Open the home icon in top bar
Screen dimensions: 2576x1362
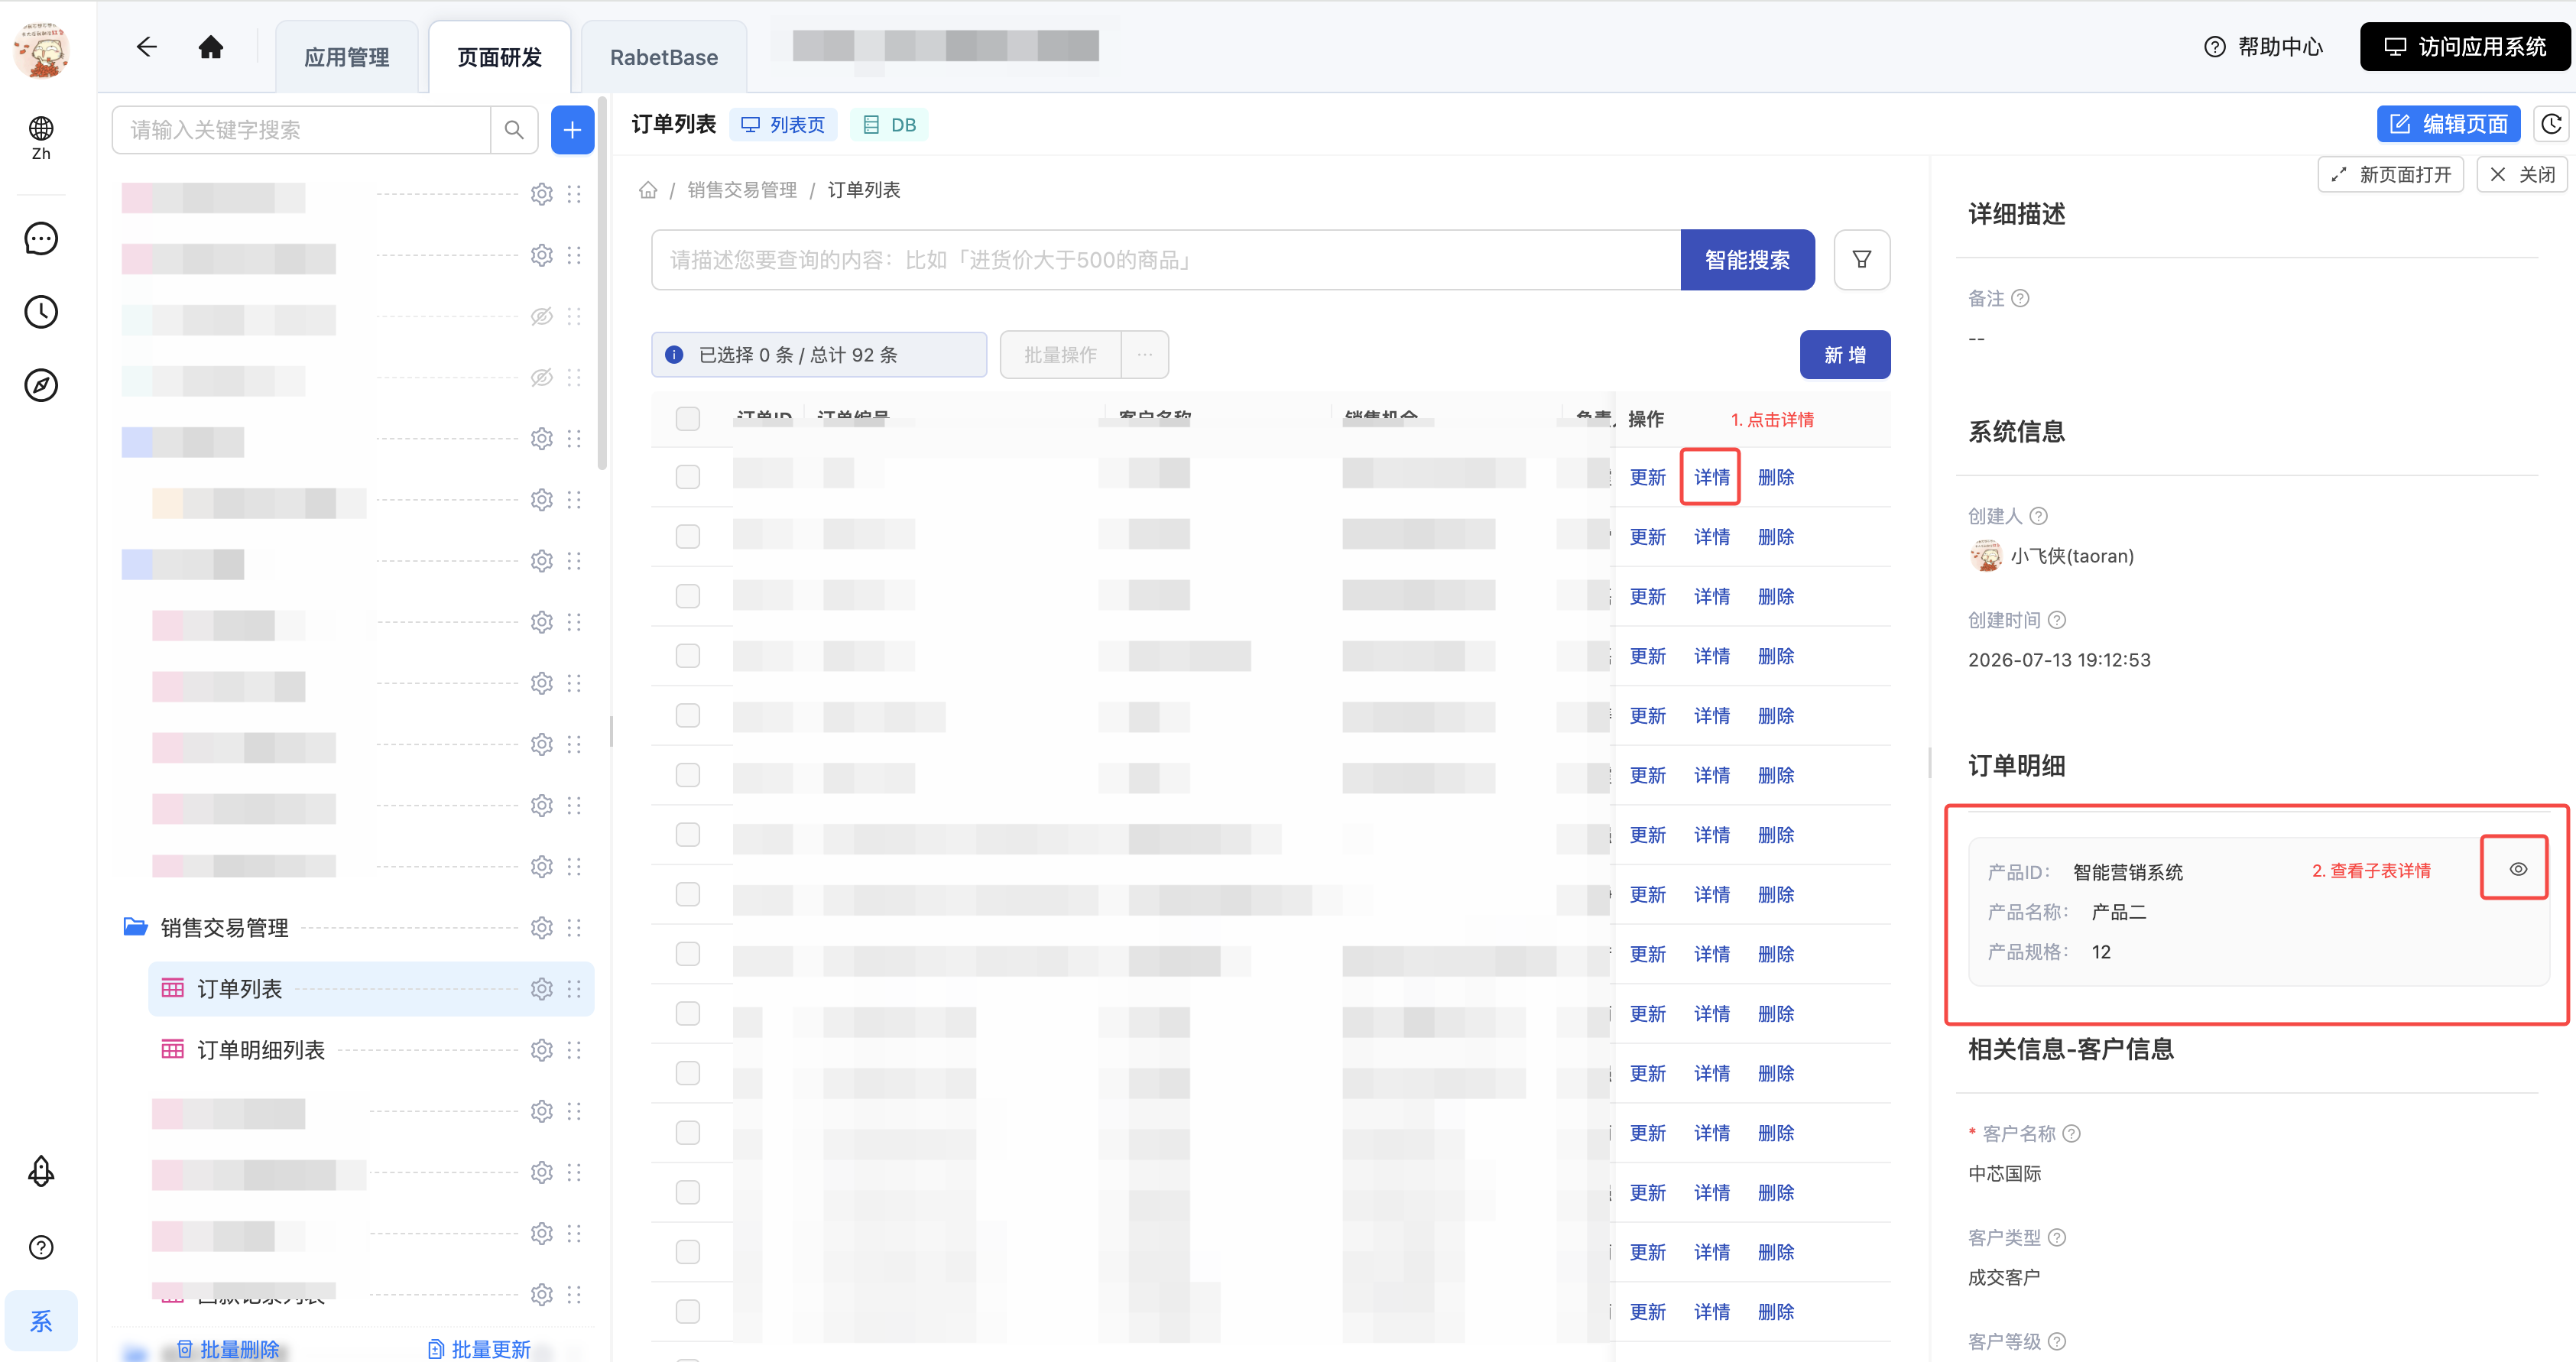(210, 47)
